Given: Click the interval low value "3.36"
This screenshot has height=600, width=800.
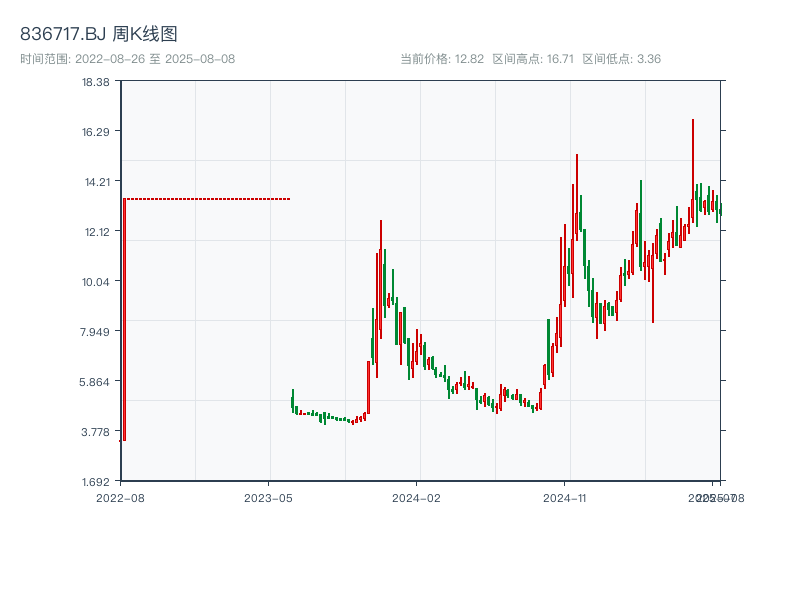Looking at the screenshot, I should pyautogui.click(x=651, y=59).
